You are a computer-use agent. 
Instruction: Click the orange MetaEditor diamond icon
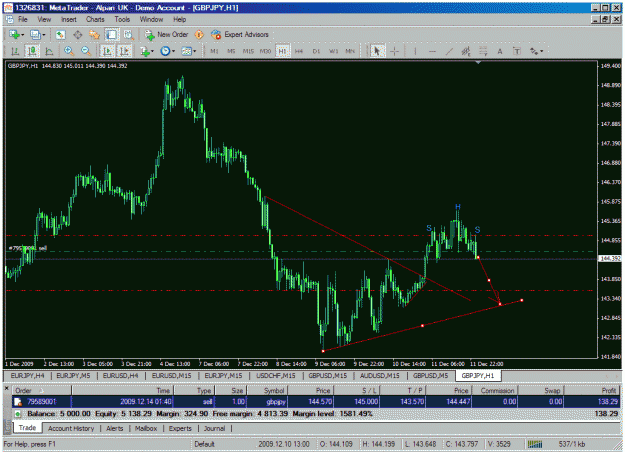[x=199, y=35]
